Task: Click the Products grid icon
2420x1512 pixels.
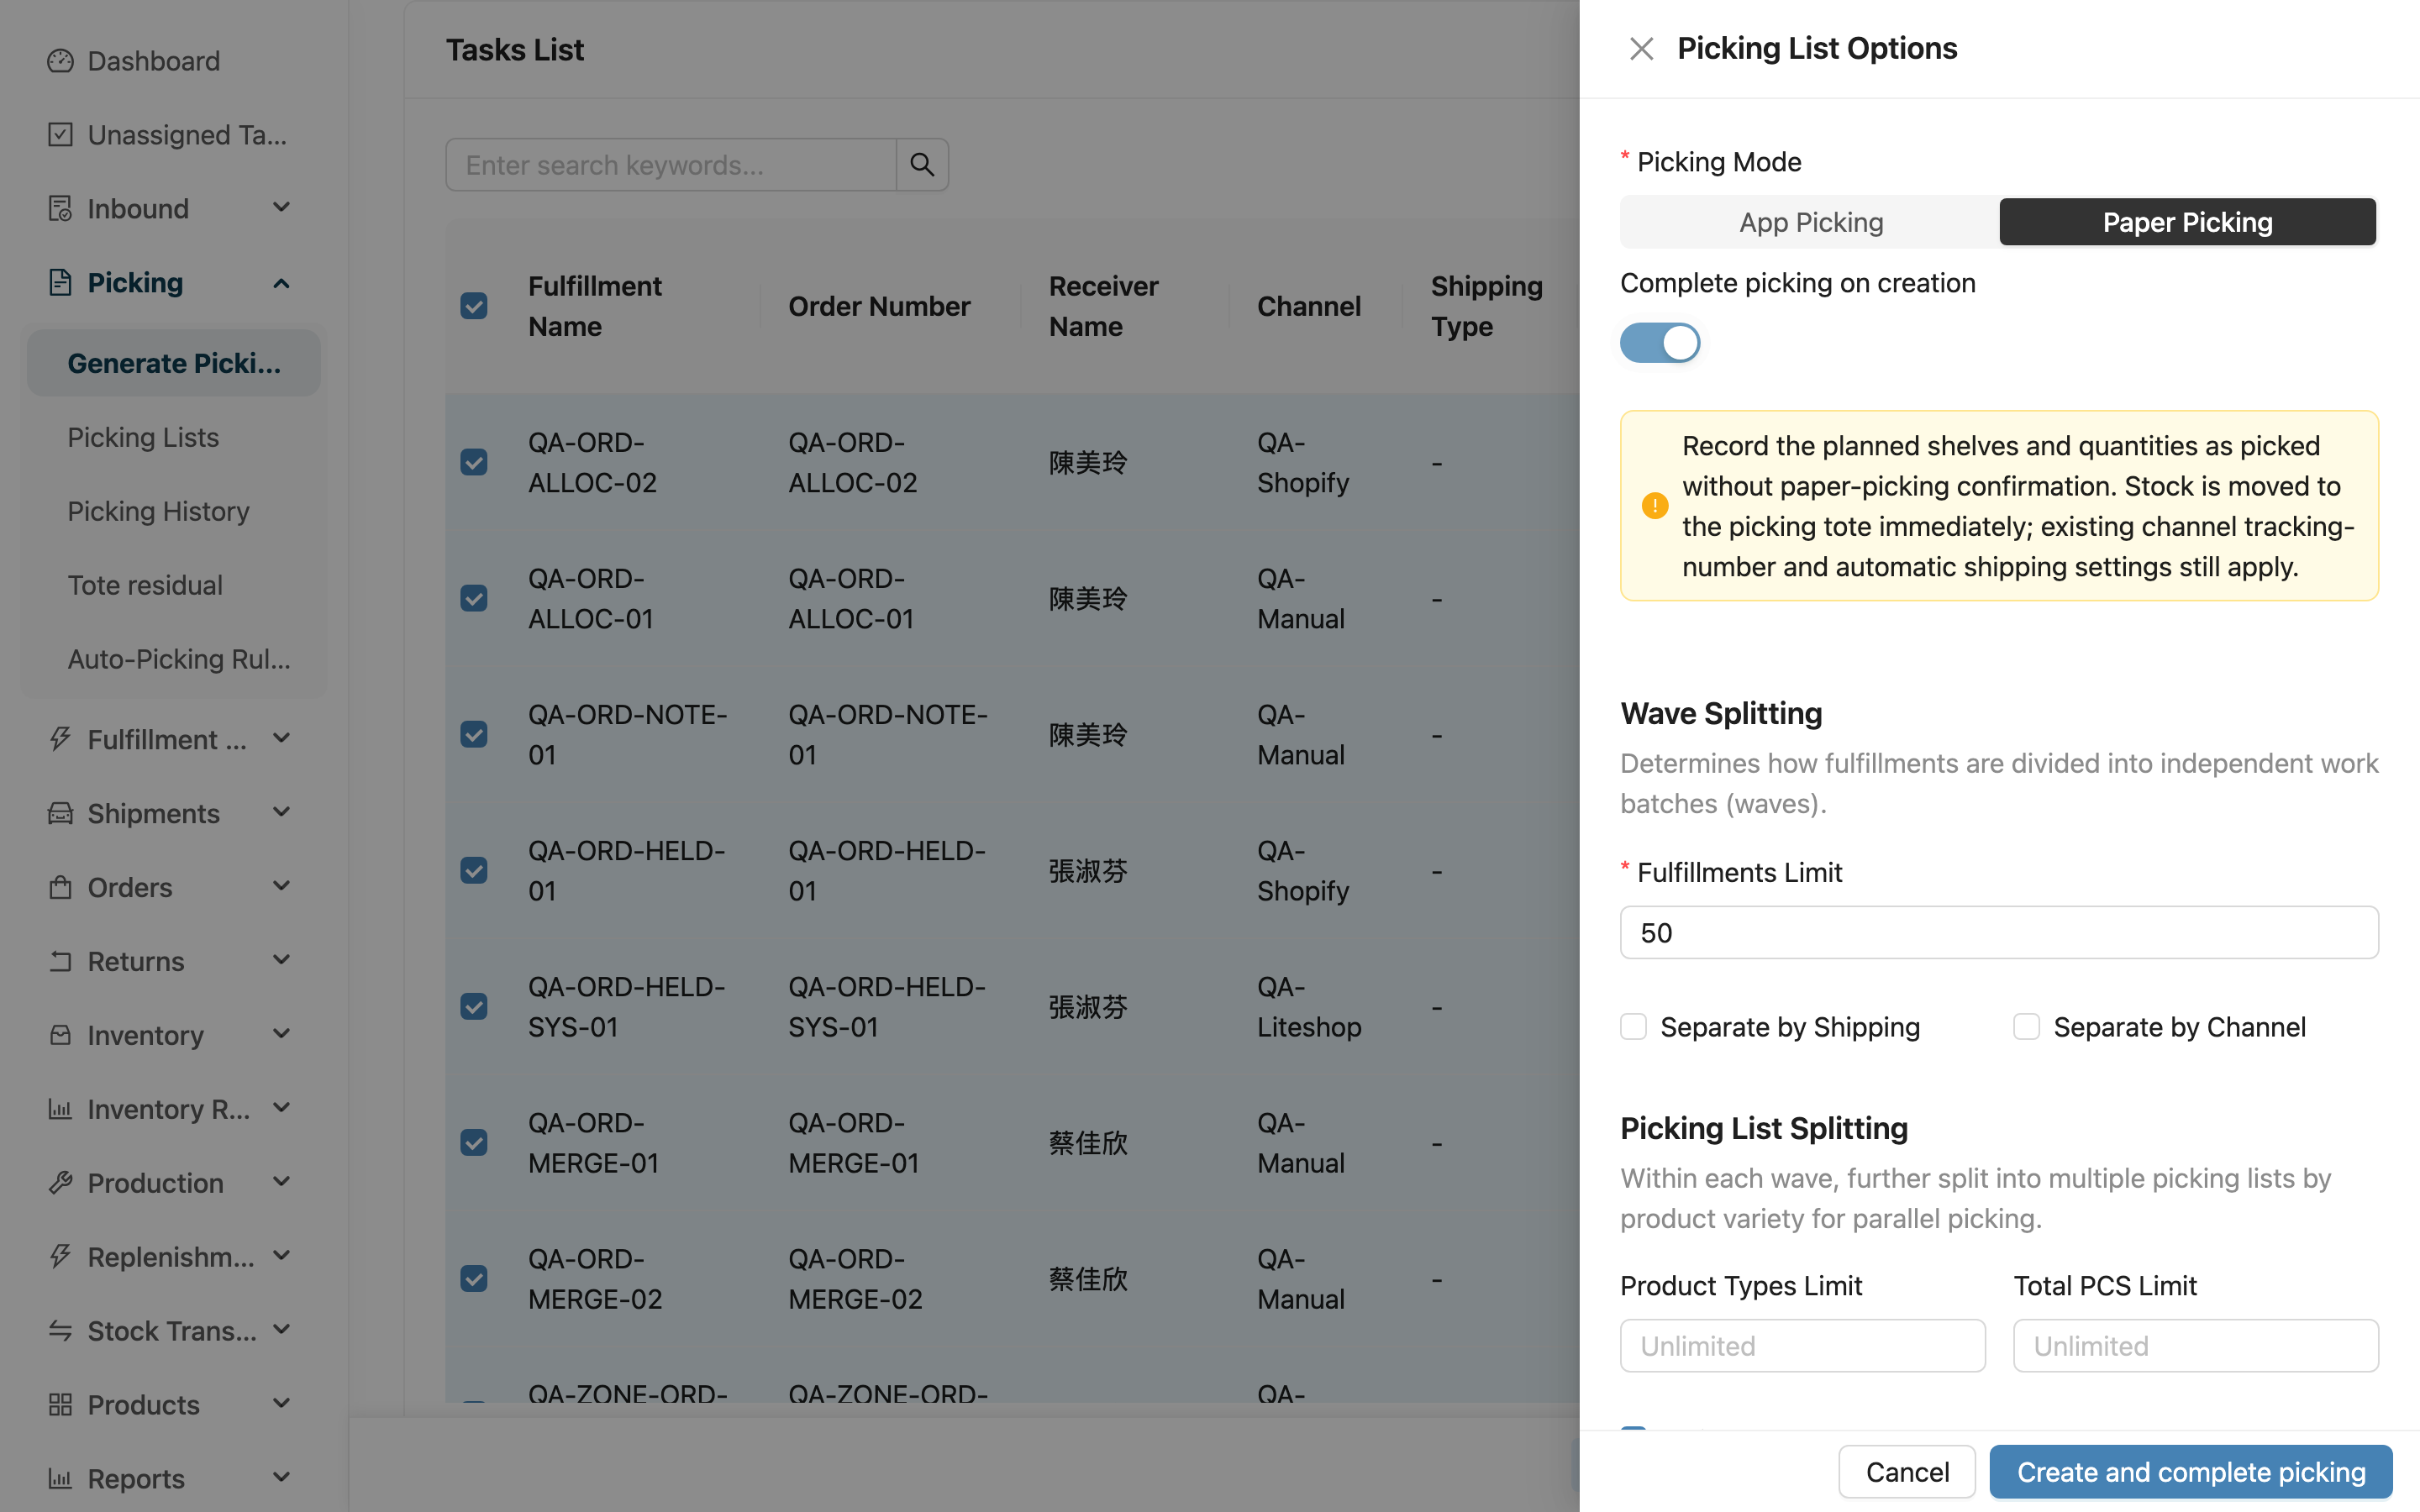Action: click(60, 1405)
